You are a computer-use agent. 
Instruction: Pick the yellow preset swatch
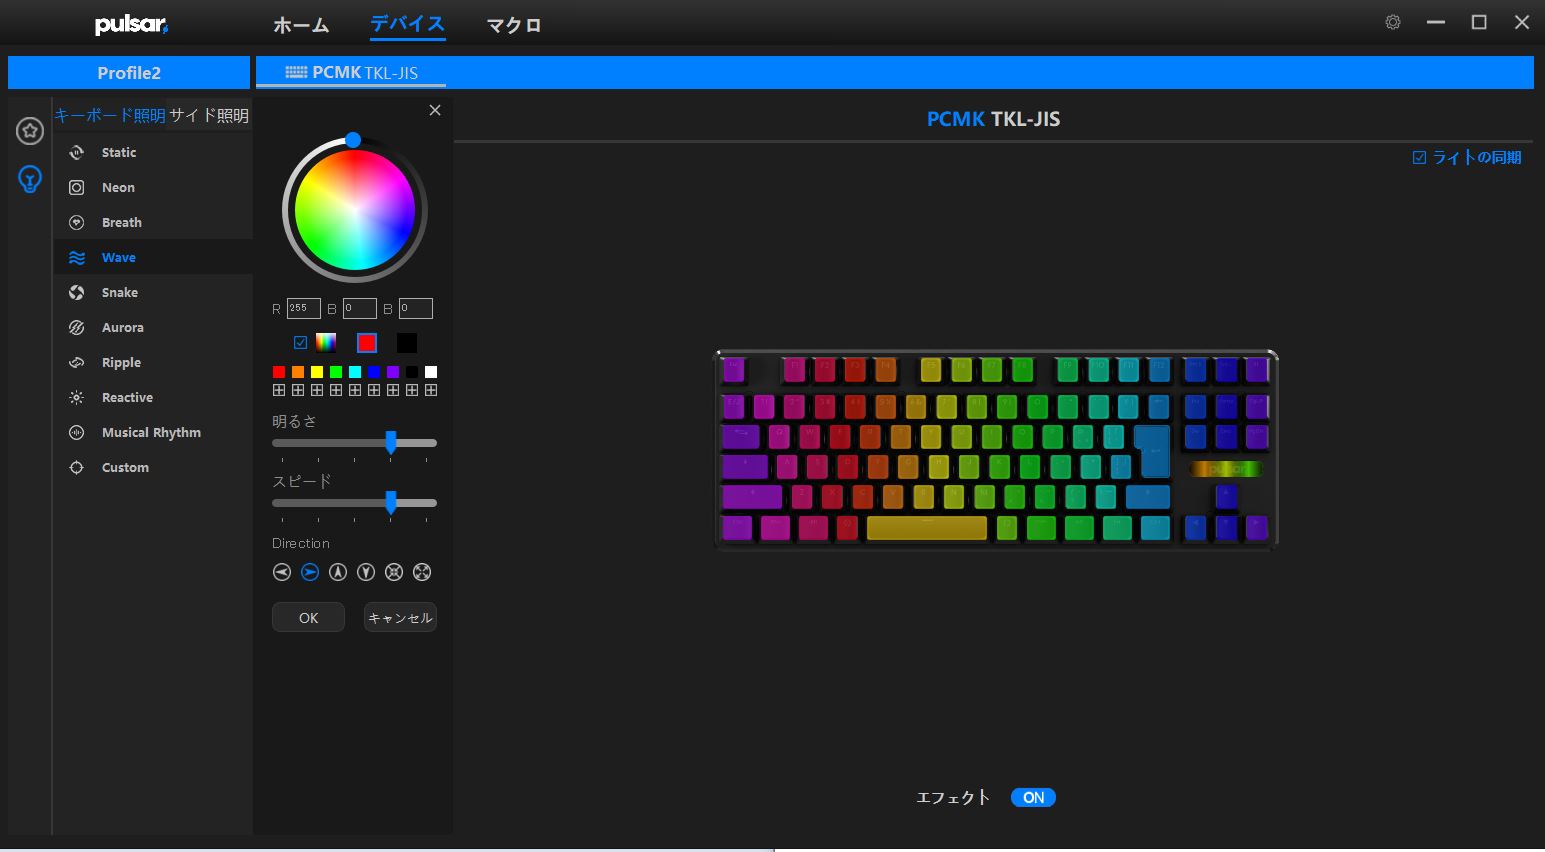317,372
